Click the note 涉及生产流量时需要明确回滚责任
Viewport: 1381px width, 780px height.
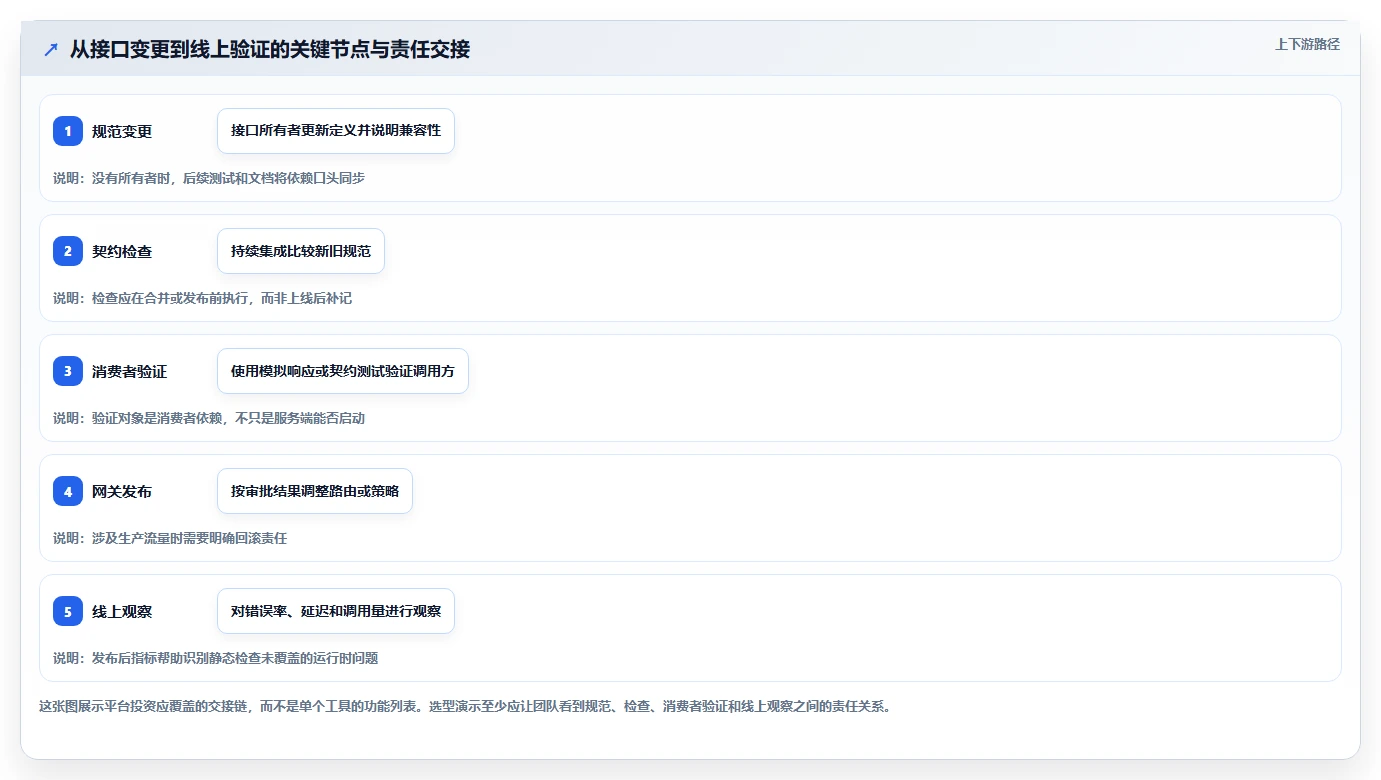170,538
